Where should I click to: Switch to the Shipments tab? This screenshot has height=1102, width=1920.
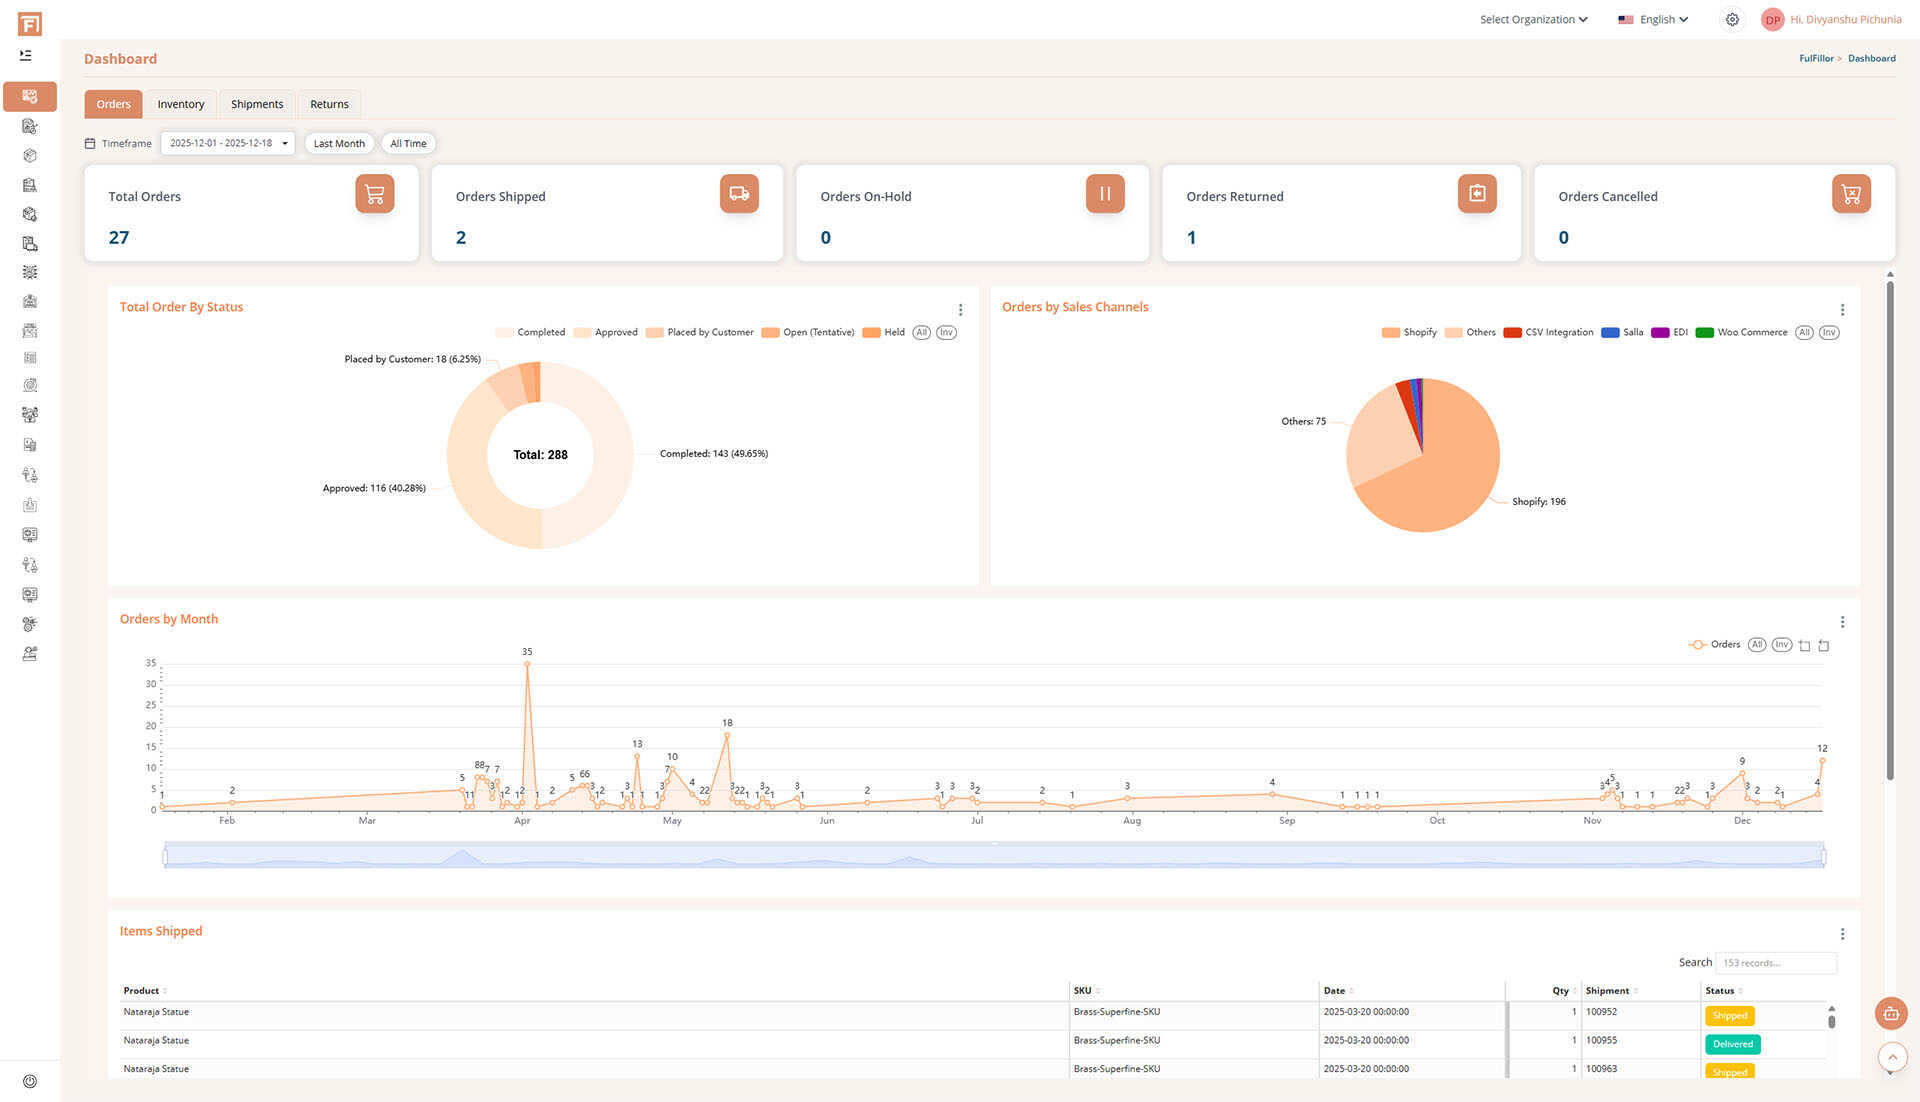click(x=257, y=105)
